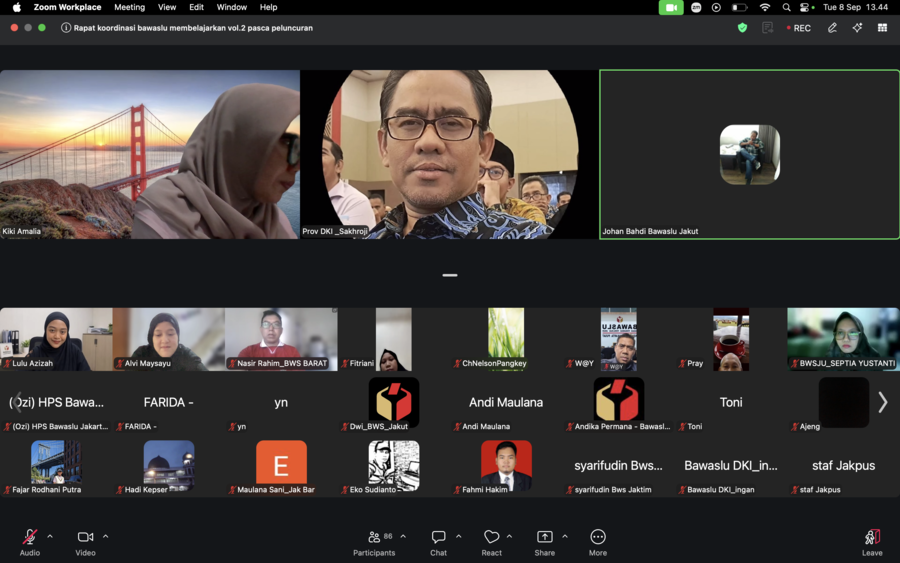
Task: Open the Meeting menu
Action: pyautogui.click(x=129, y=7)
